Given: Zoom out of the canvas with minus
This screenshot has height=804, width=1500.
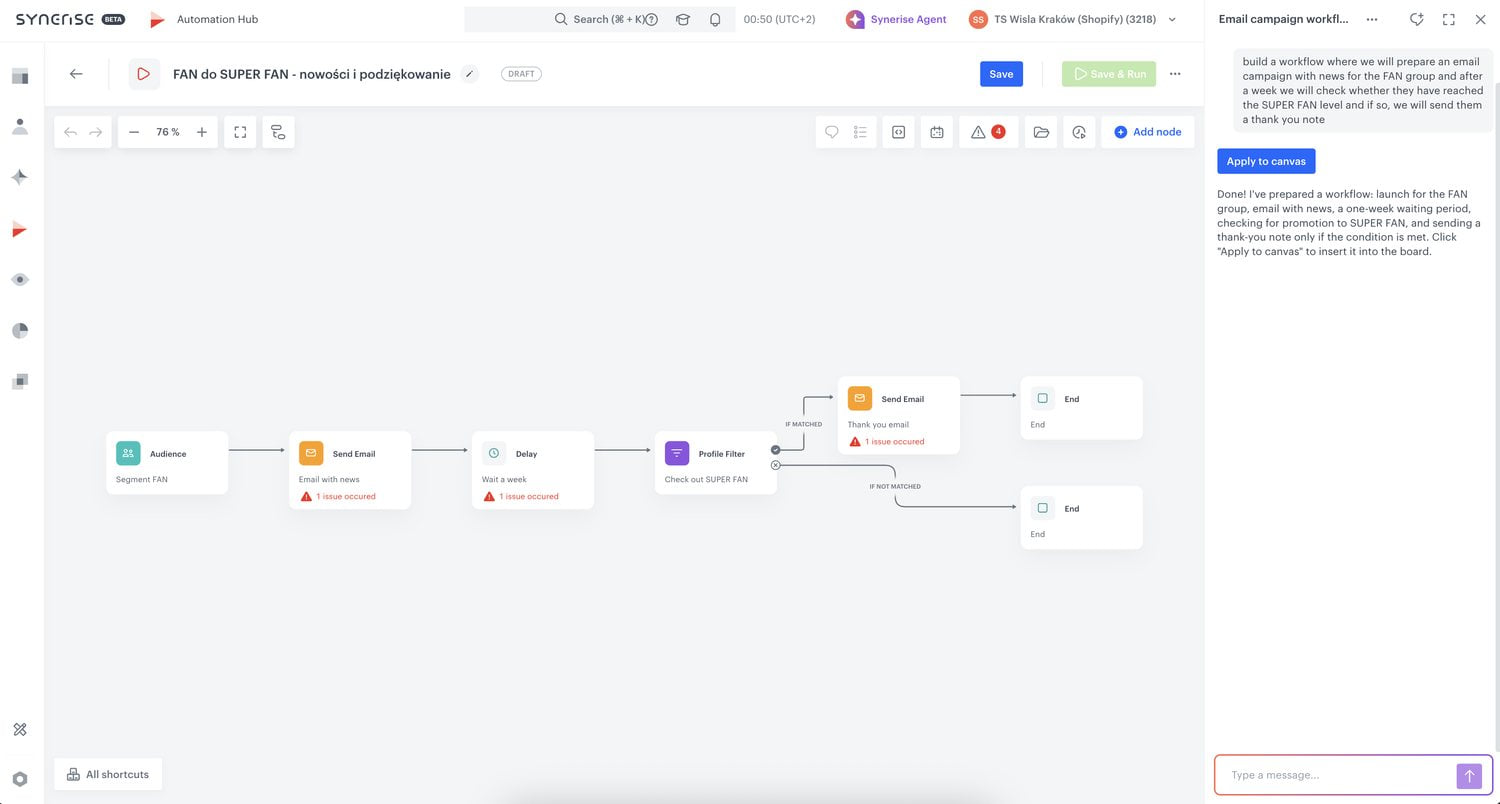Looking at the screenshot, I should pos(134,132).
